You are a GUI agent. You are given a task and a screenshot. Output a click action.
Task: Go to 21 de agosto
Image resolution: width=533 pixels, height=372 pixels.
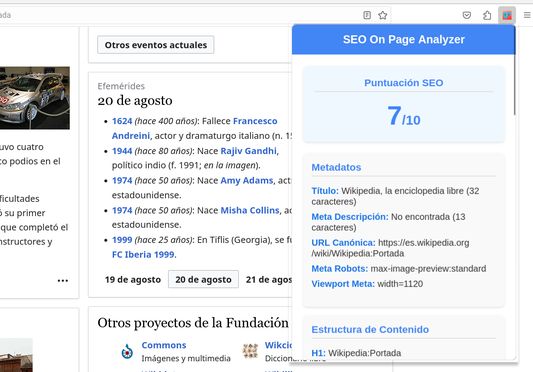(269, 280)
